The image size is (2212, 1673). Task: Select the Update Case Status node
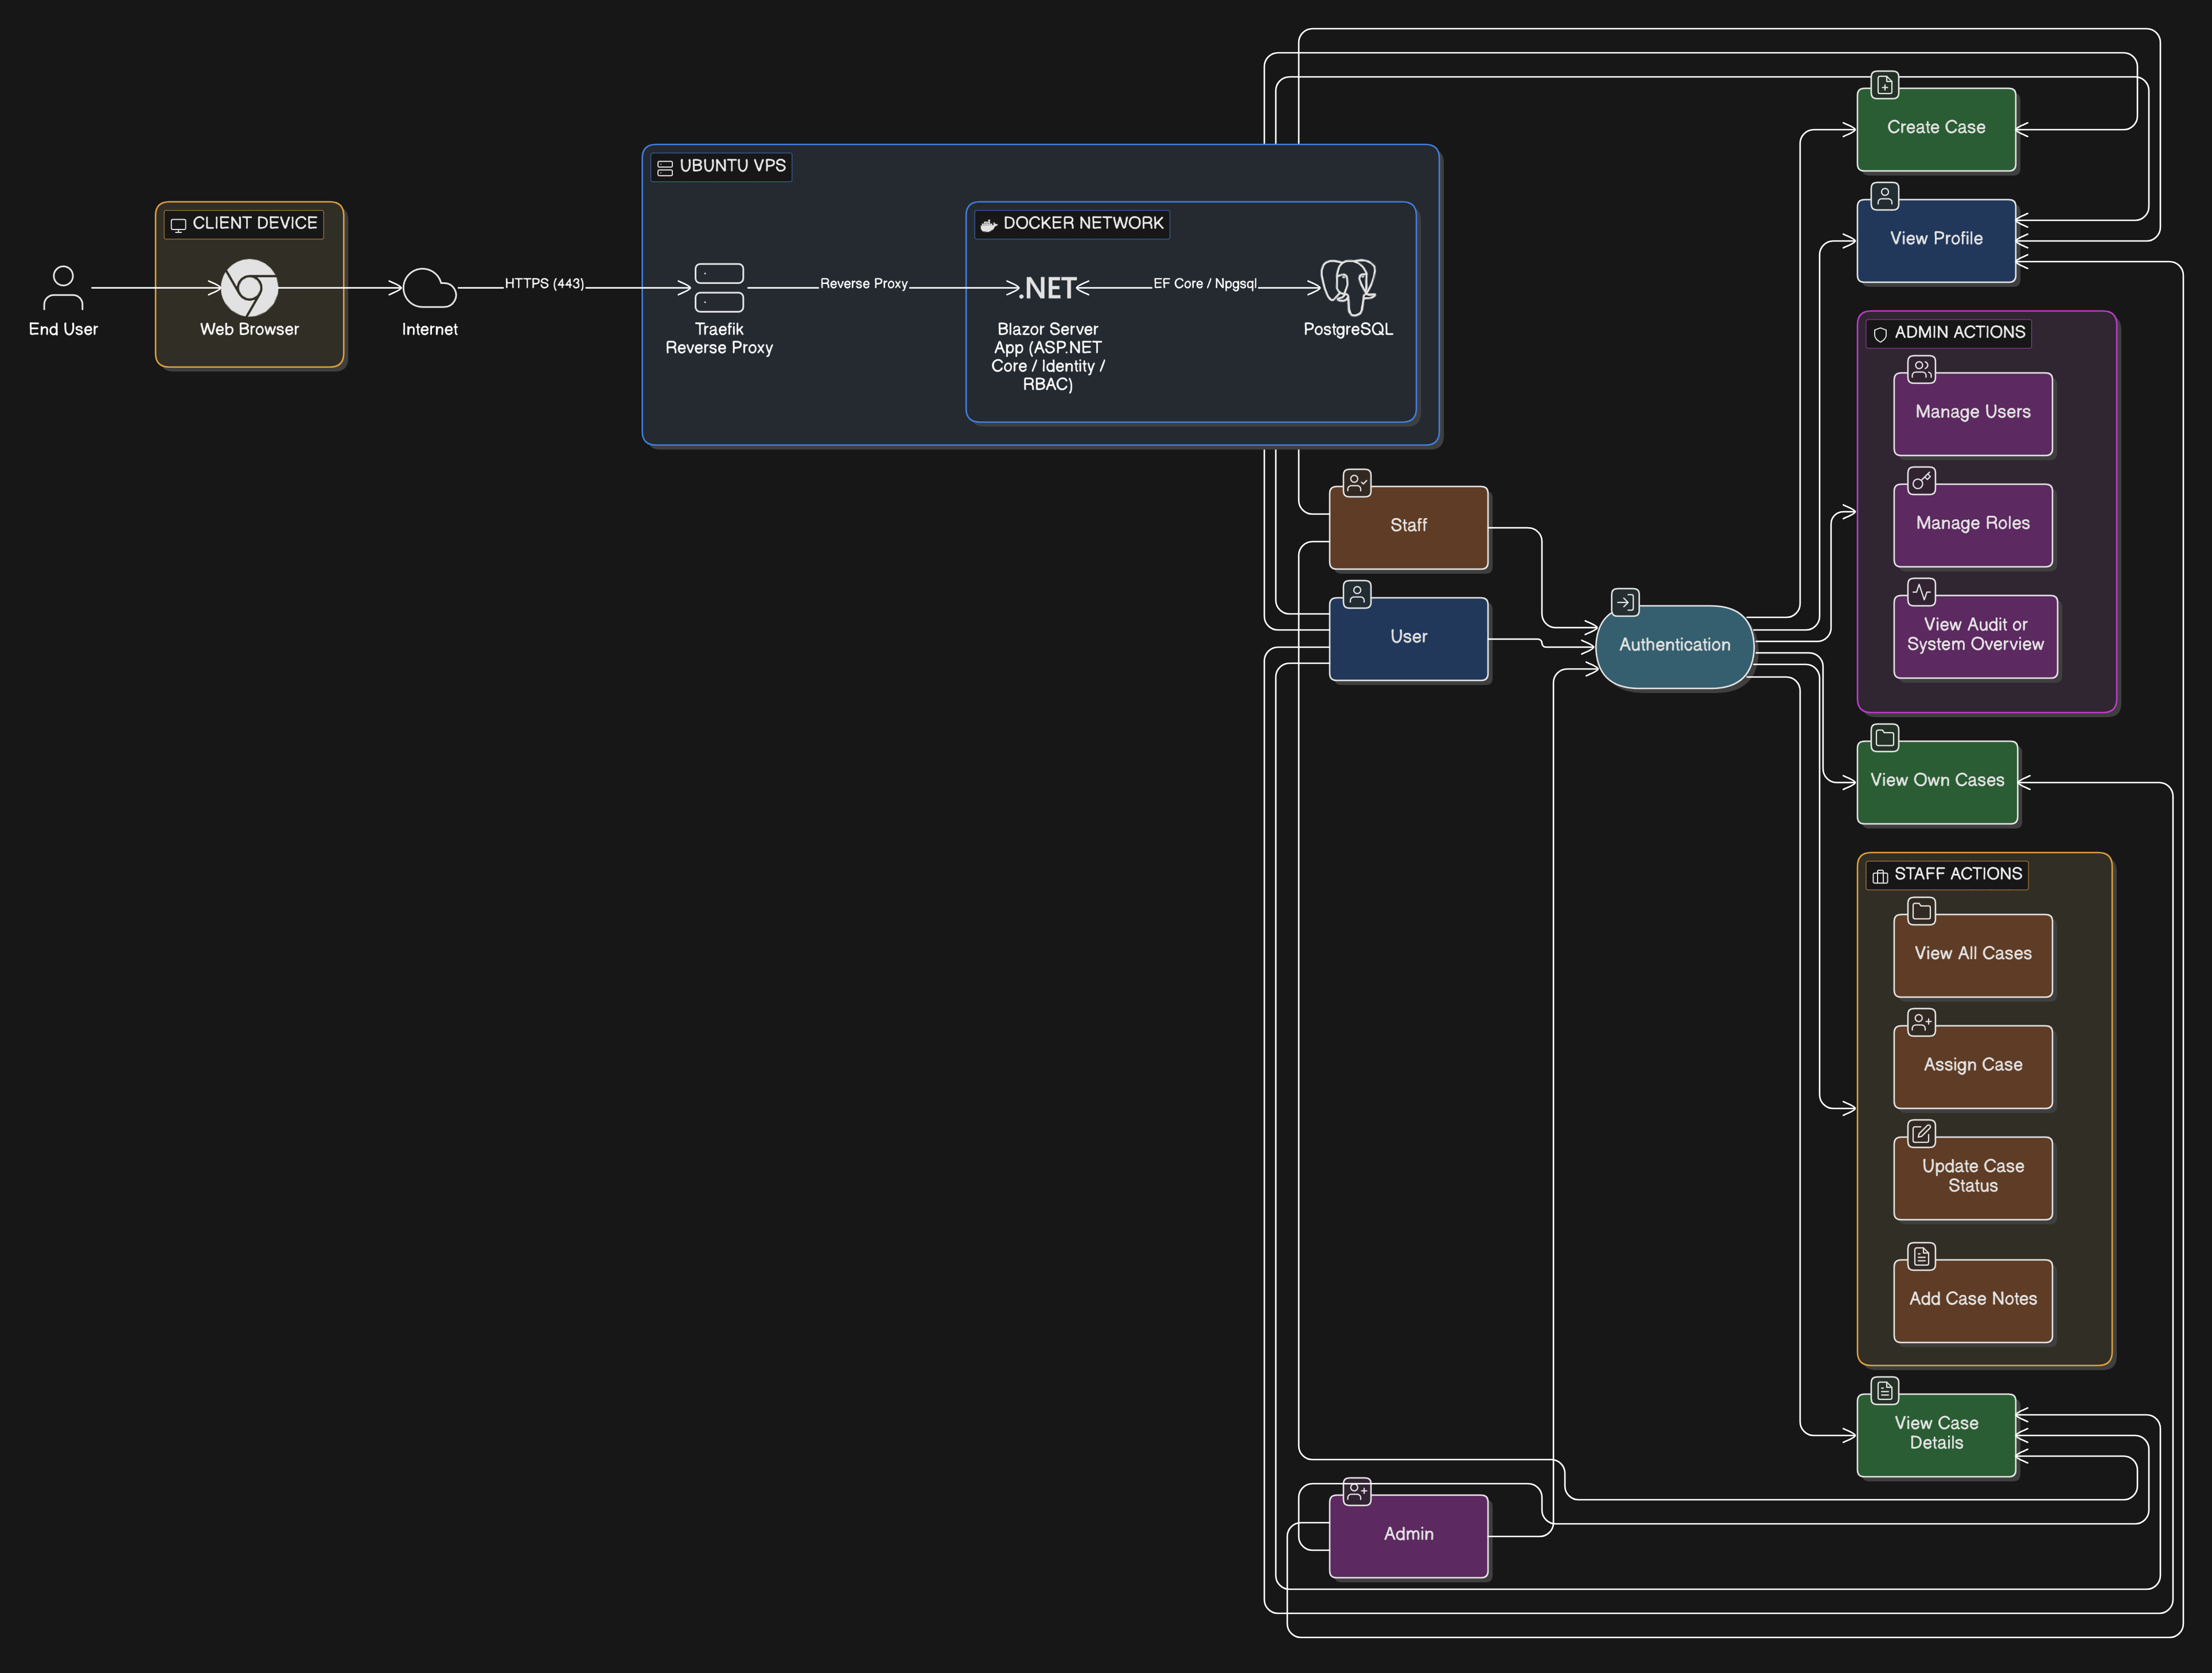point(1973,1177)
